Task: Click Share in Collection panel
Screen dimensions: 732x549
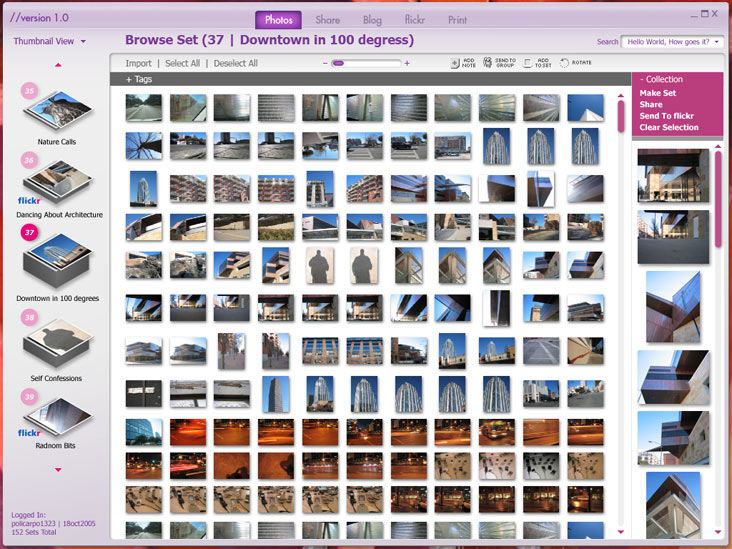Action: [651, 105]
